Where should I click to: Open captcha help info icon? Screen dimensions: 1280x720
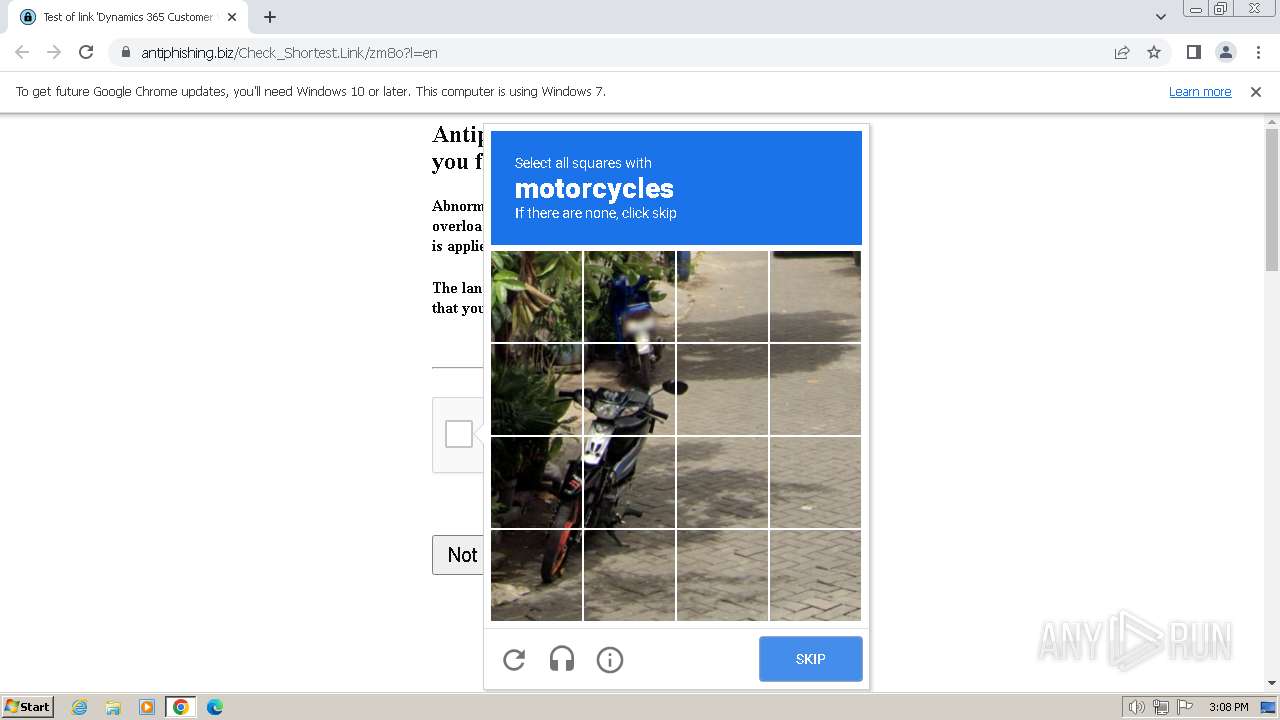(610, 659)
